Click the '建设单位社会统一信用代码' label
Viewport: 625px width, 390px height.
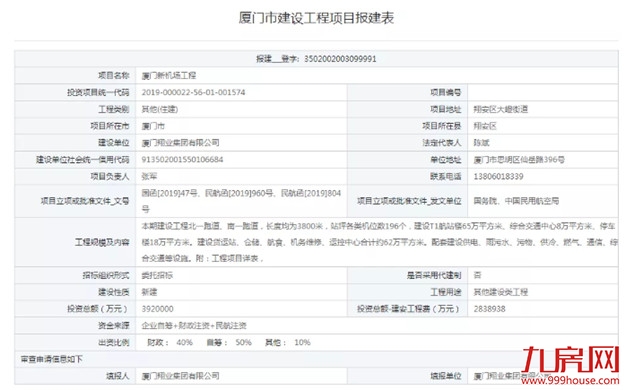point(83,160)
